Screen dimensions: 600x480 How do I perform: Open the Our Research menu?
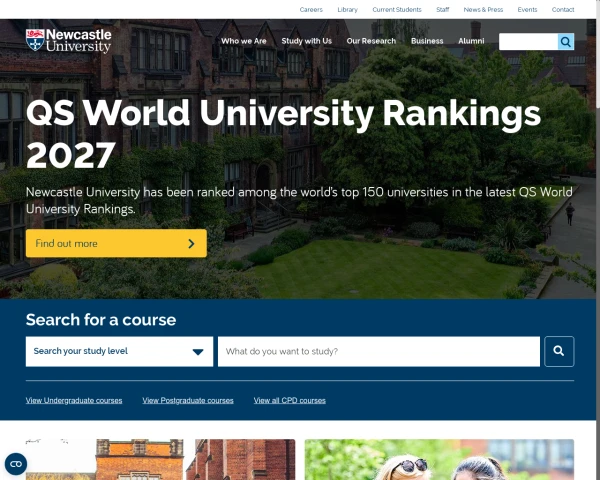pos(371,41)
